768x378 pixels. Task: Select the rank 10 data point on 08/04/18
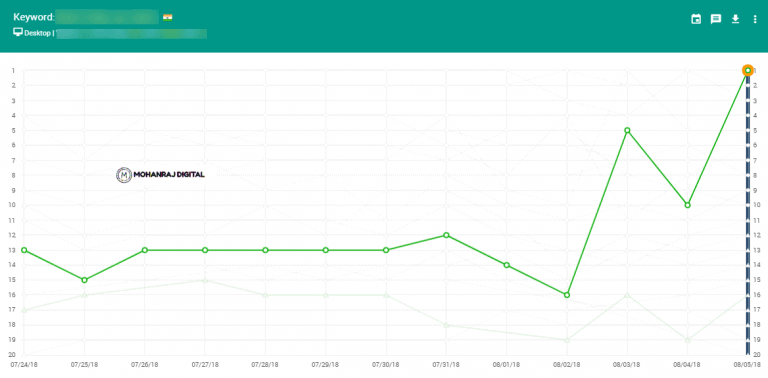pos(688,205)
